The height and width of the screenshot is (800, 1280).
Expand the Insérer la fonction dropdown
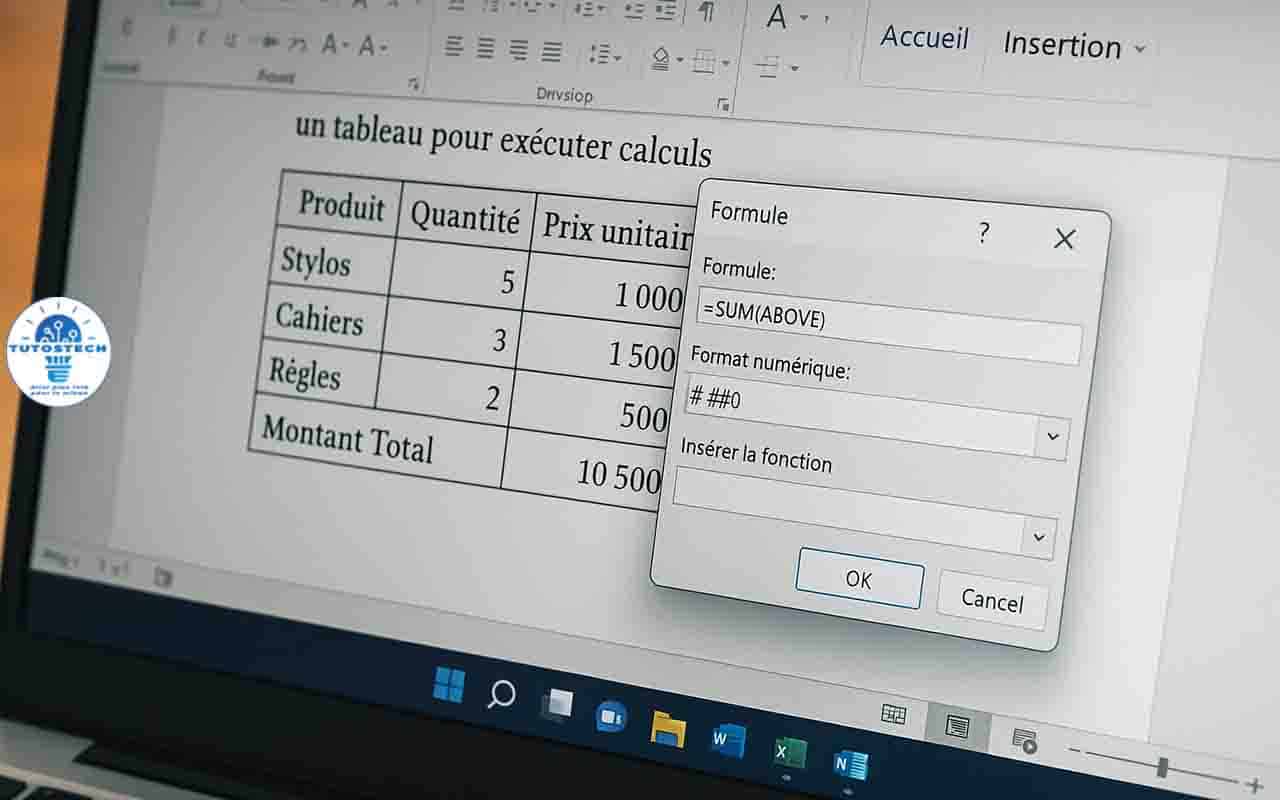coord(1039,538)
